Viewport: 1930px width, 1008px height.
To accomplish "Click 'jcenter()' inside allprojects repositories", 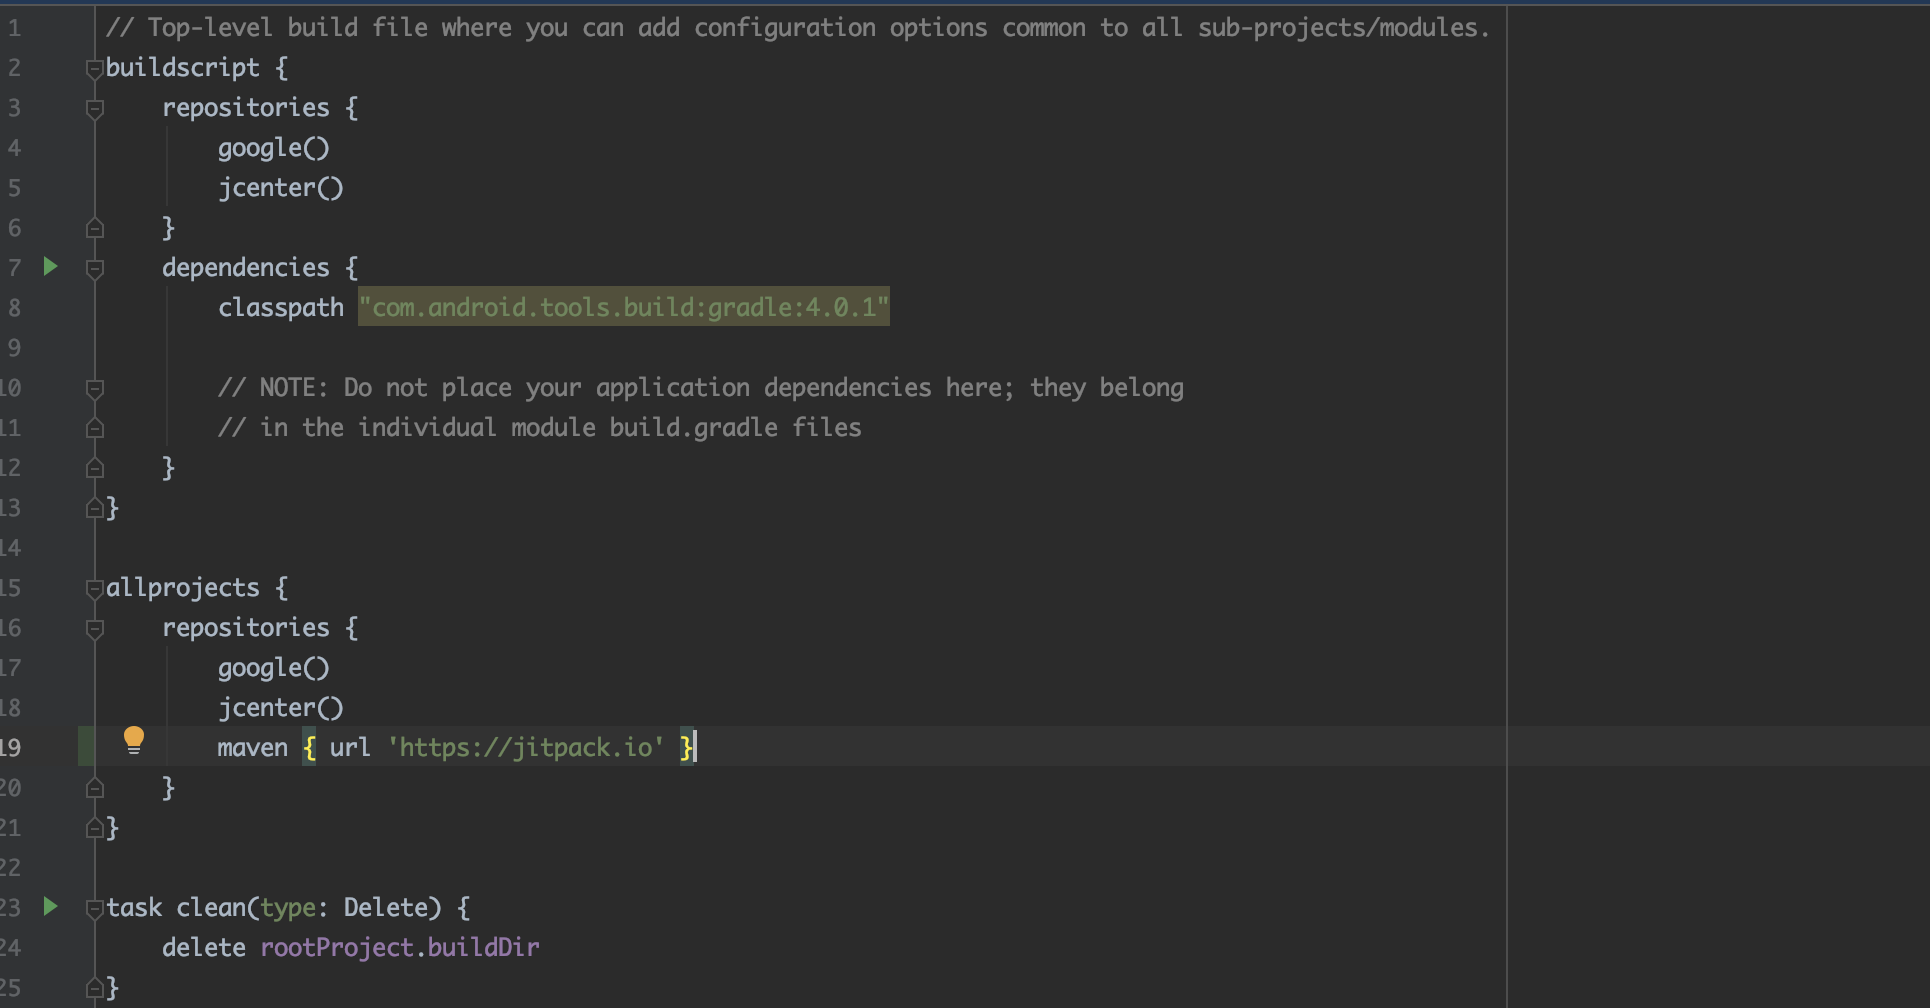I will click(281, 707).
